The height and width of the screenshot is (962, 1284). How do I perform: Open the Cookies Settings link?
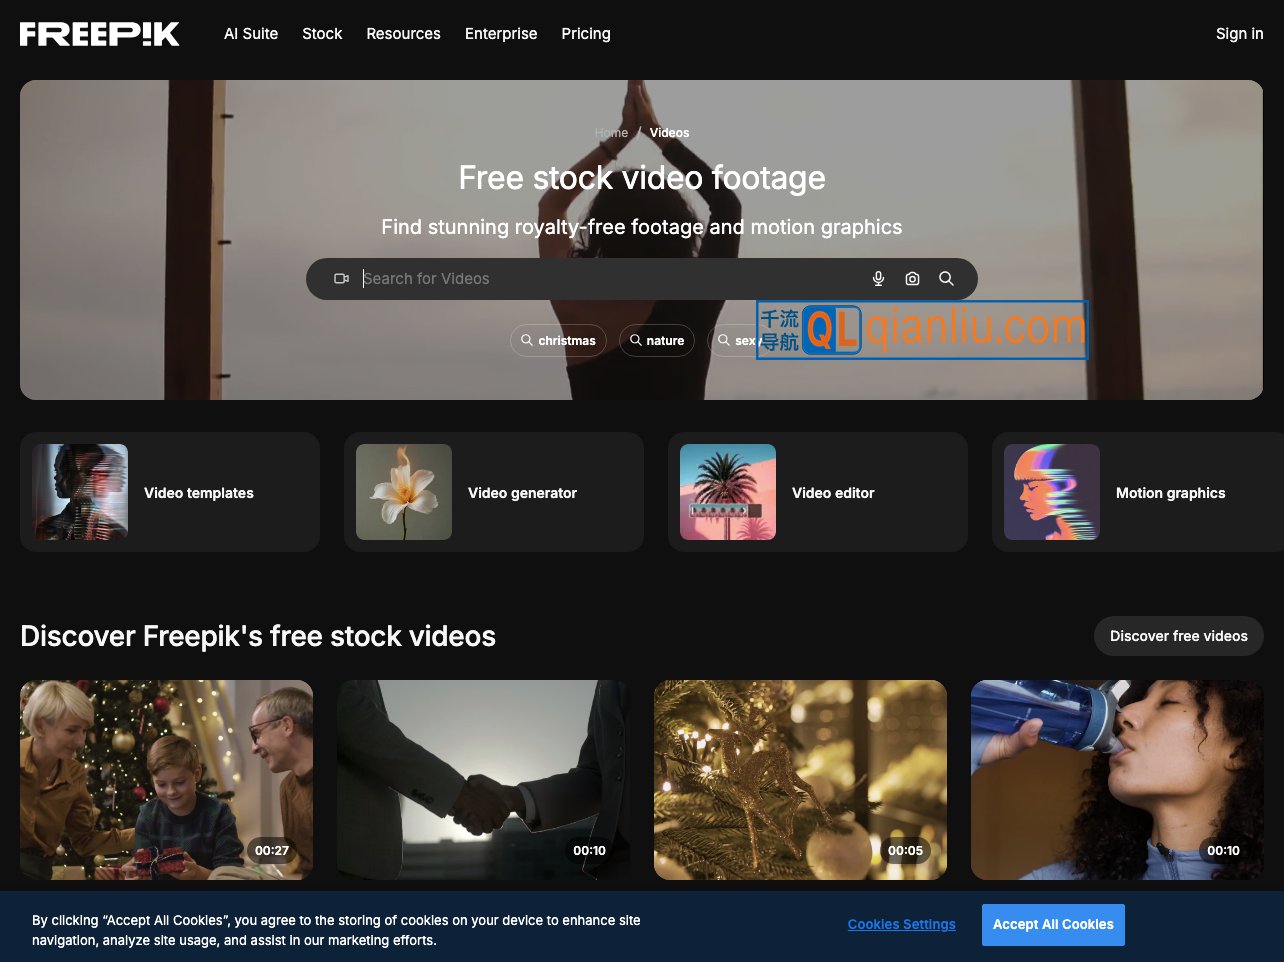coord(901,925)
